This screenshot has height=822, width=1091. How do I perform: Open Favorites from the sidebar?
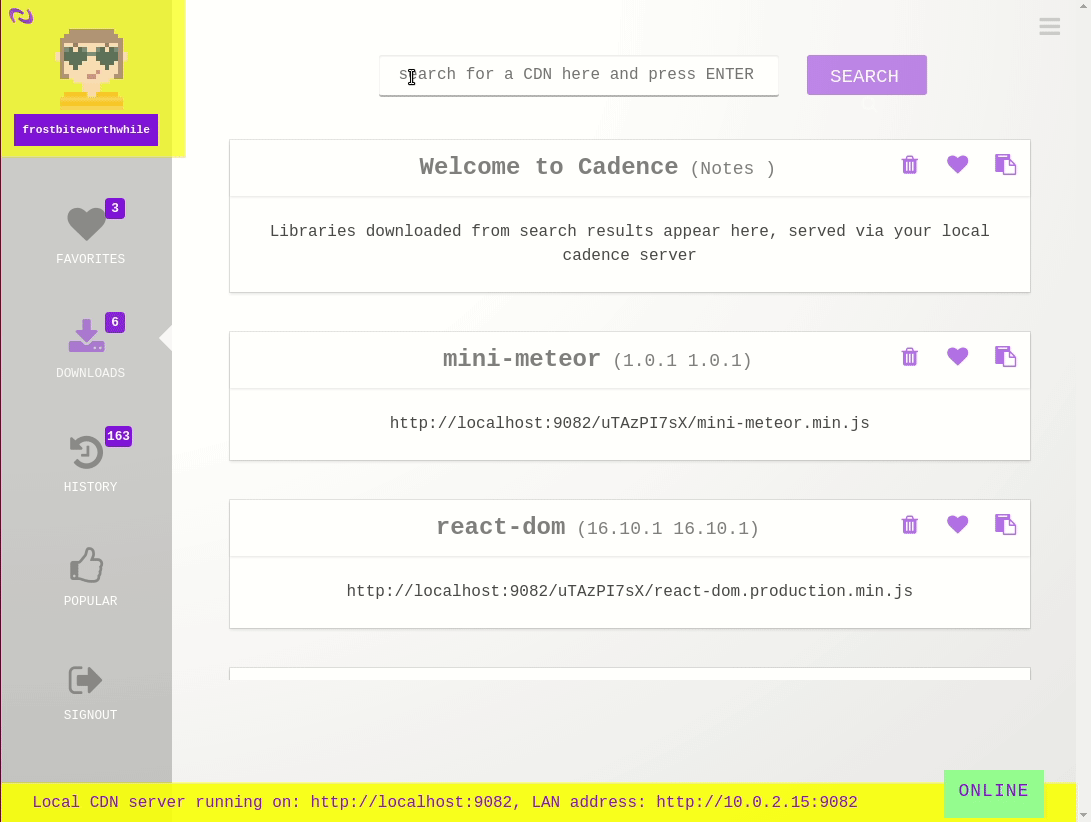(x=86, y=224)
